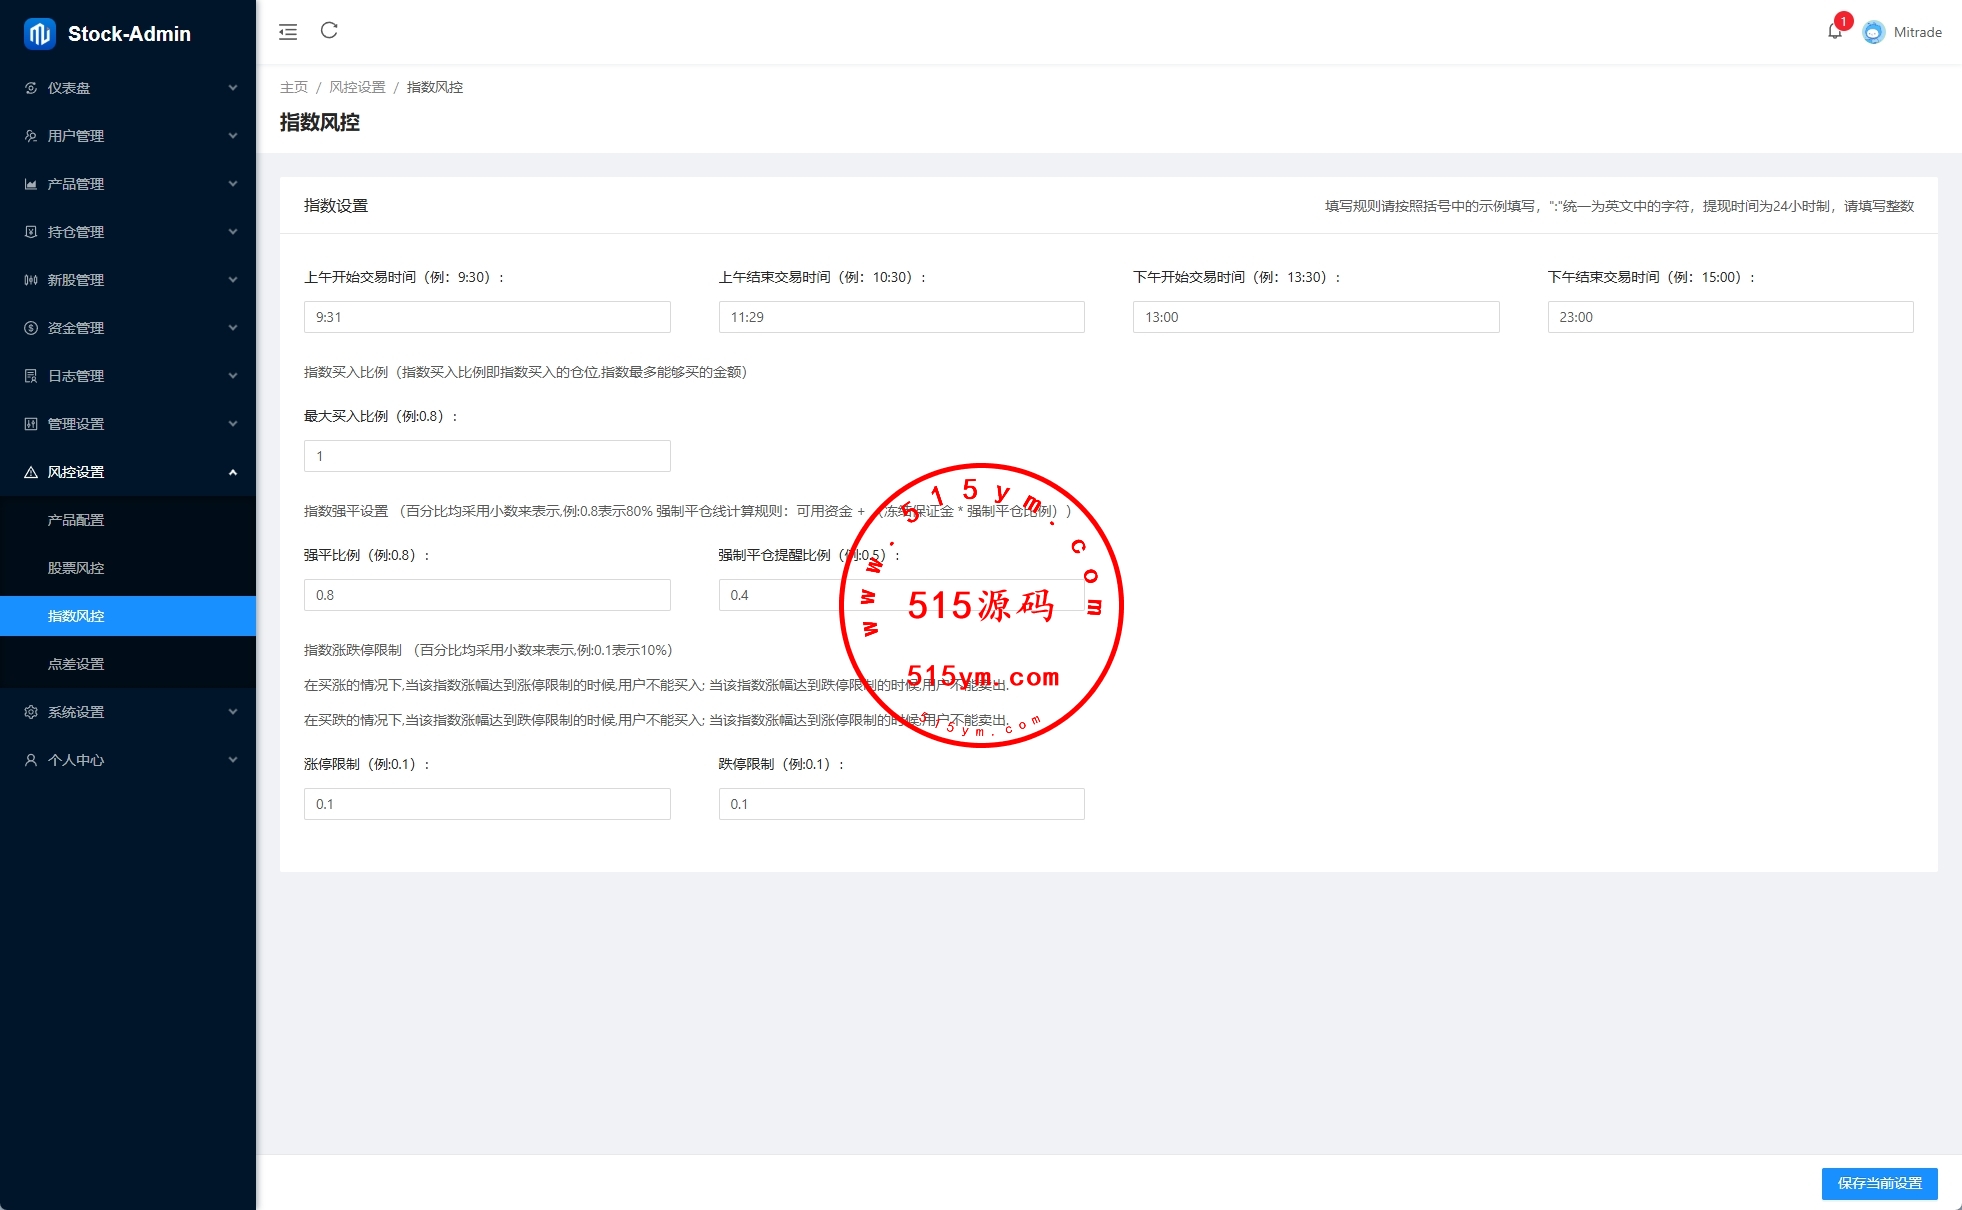Screen dimensions: 1962x1210
Task: Click the 主页 breadcrumb link
Action: pyautogui.click(x=293, y=87)
